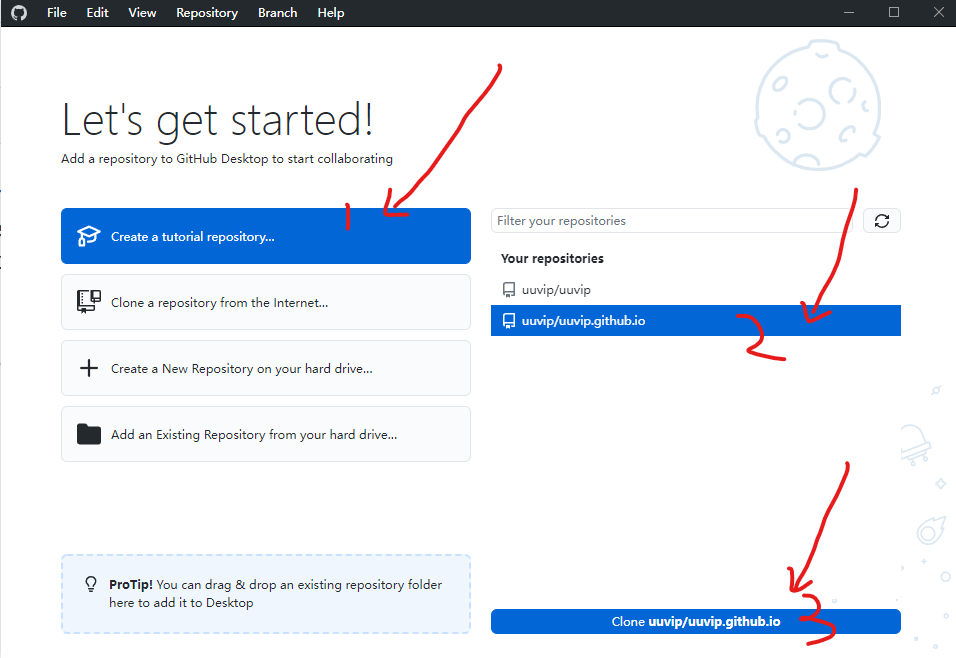The image size is (956, 658).
Task: Click the plus icon for new repository
Action: [89, 368]
